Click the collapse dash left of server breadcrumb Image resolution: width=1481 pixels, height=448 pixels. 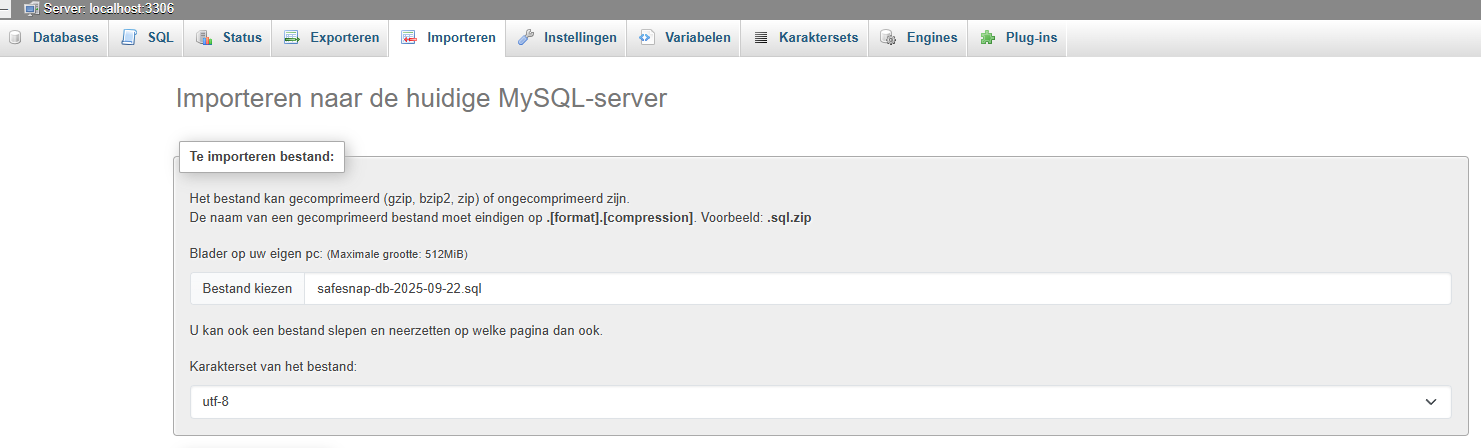tap(7, 8)
